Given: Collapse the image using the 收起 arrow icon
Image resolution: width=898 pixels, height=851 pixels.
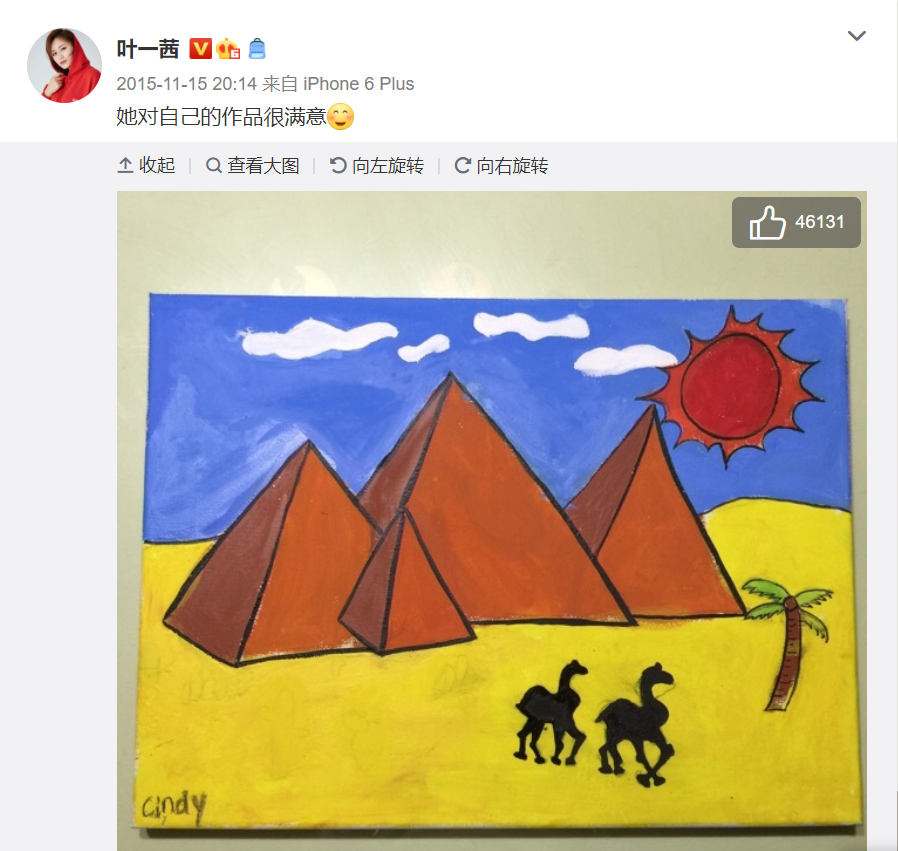Looking at the screenshot, I should (x=125, y=166).
